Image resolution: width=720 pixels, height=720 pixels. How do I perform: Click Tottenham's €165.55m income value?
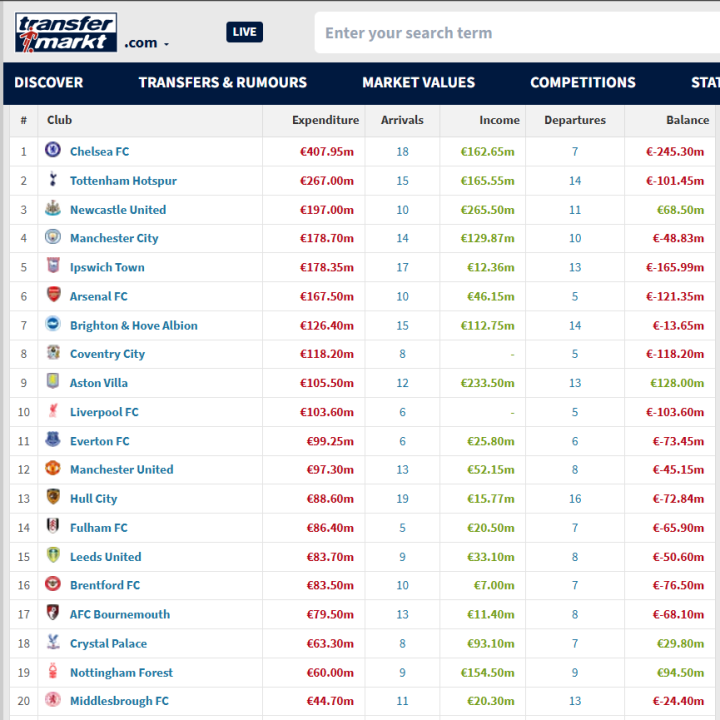click(x=487, y=181)
